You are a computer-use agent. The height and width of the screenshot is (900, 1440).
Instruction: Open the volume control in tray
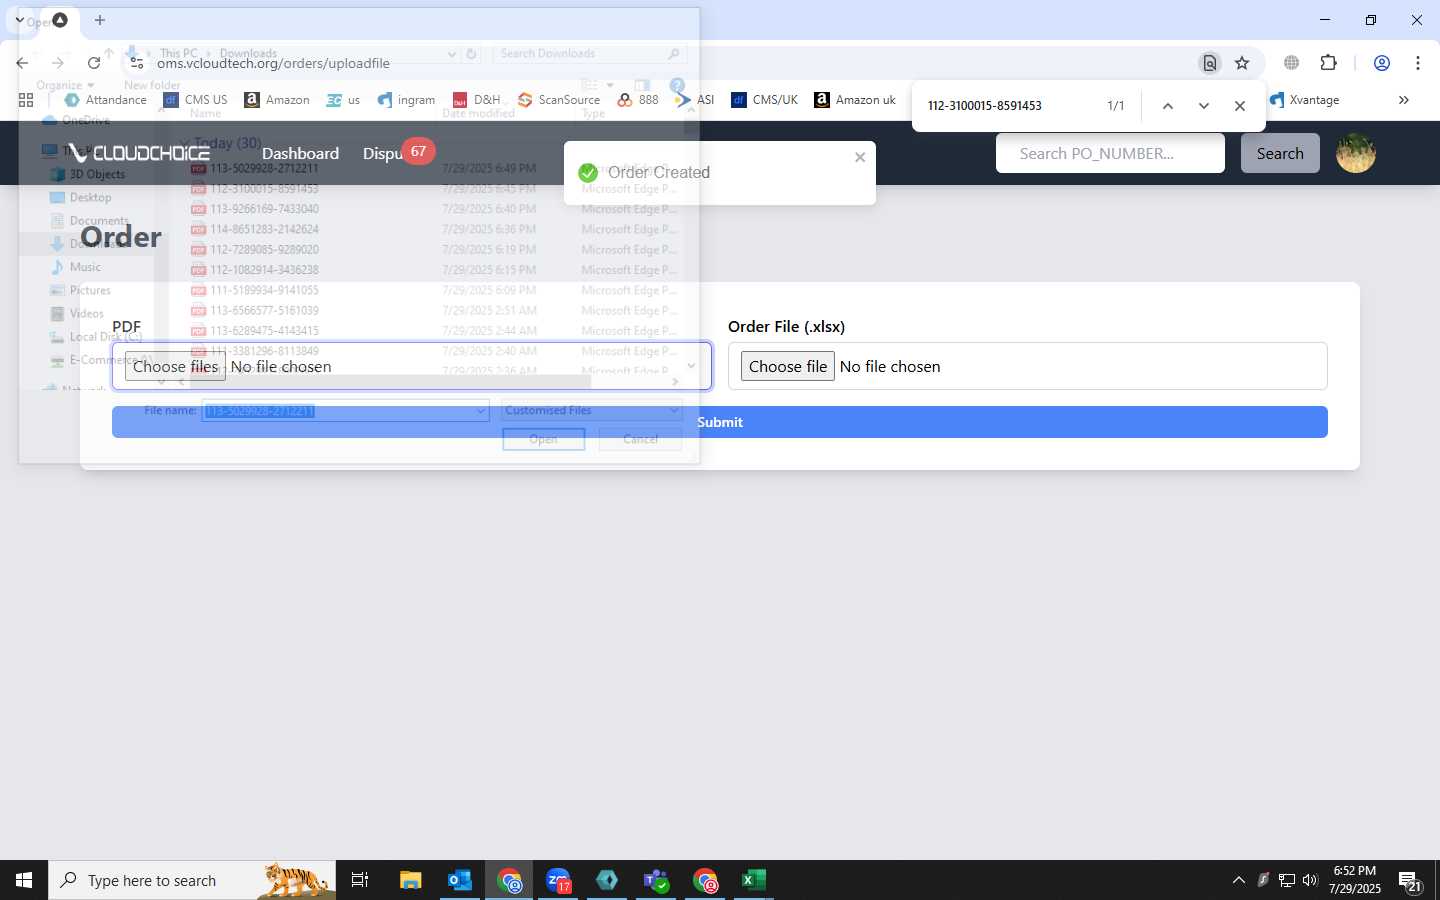1310,880
